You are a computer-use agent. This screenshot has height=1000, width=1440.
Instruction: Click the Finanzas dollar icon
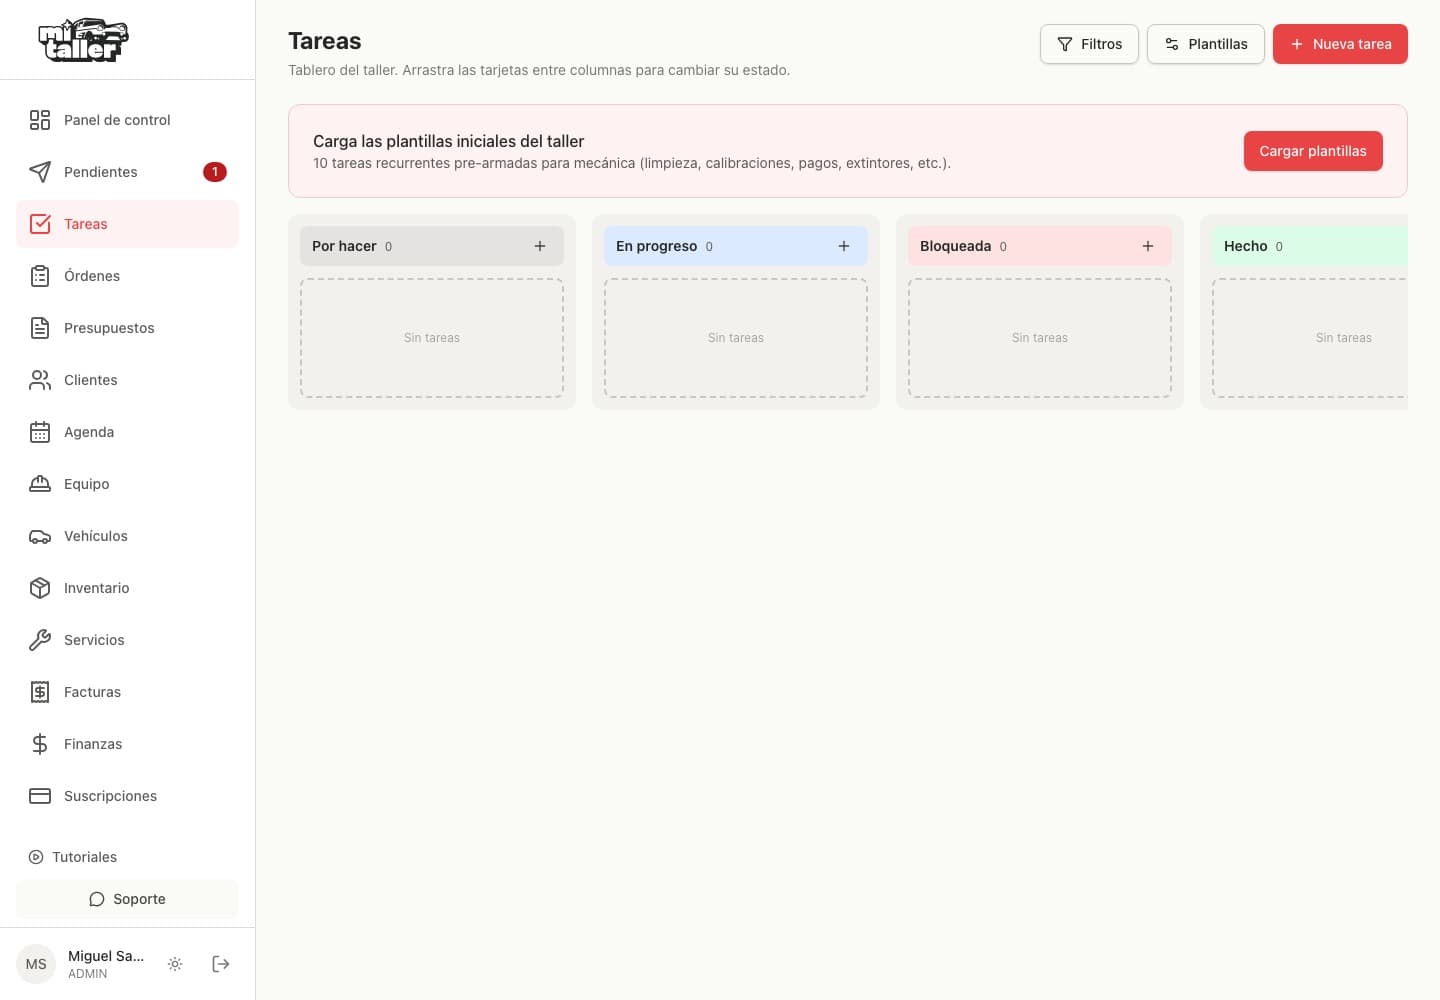(x=40, y=744)
